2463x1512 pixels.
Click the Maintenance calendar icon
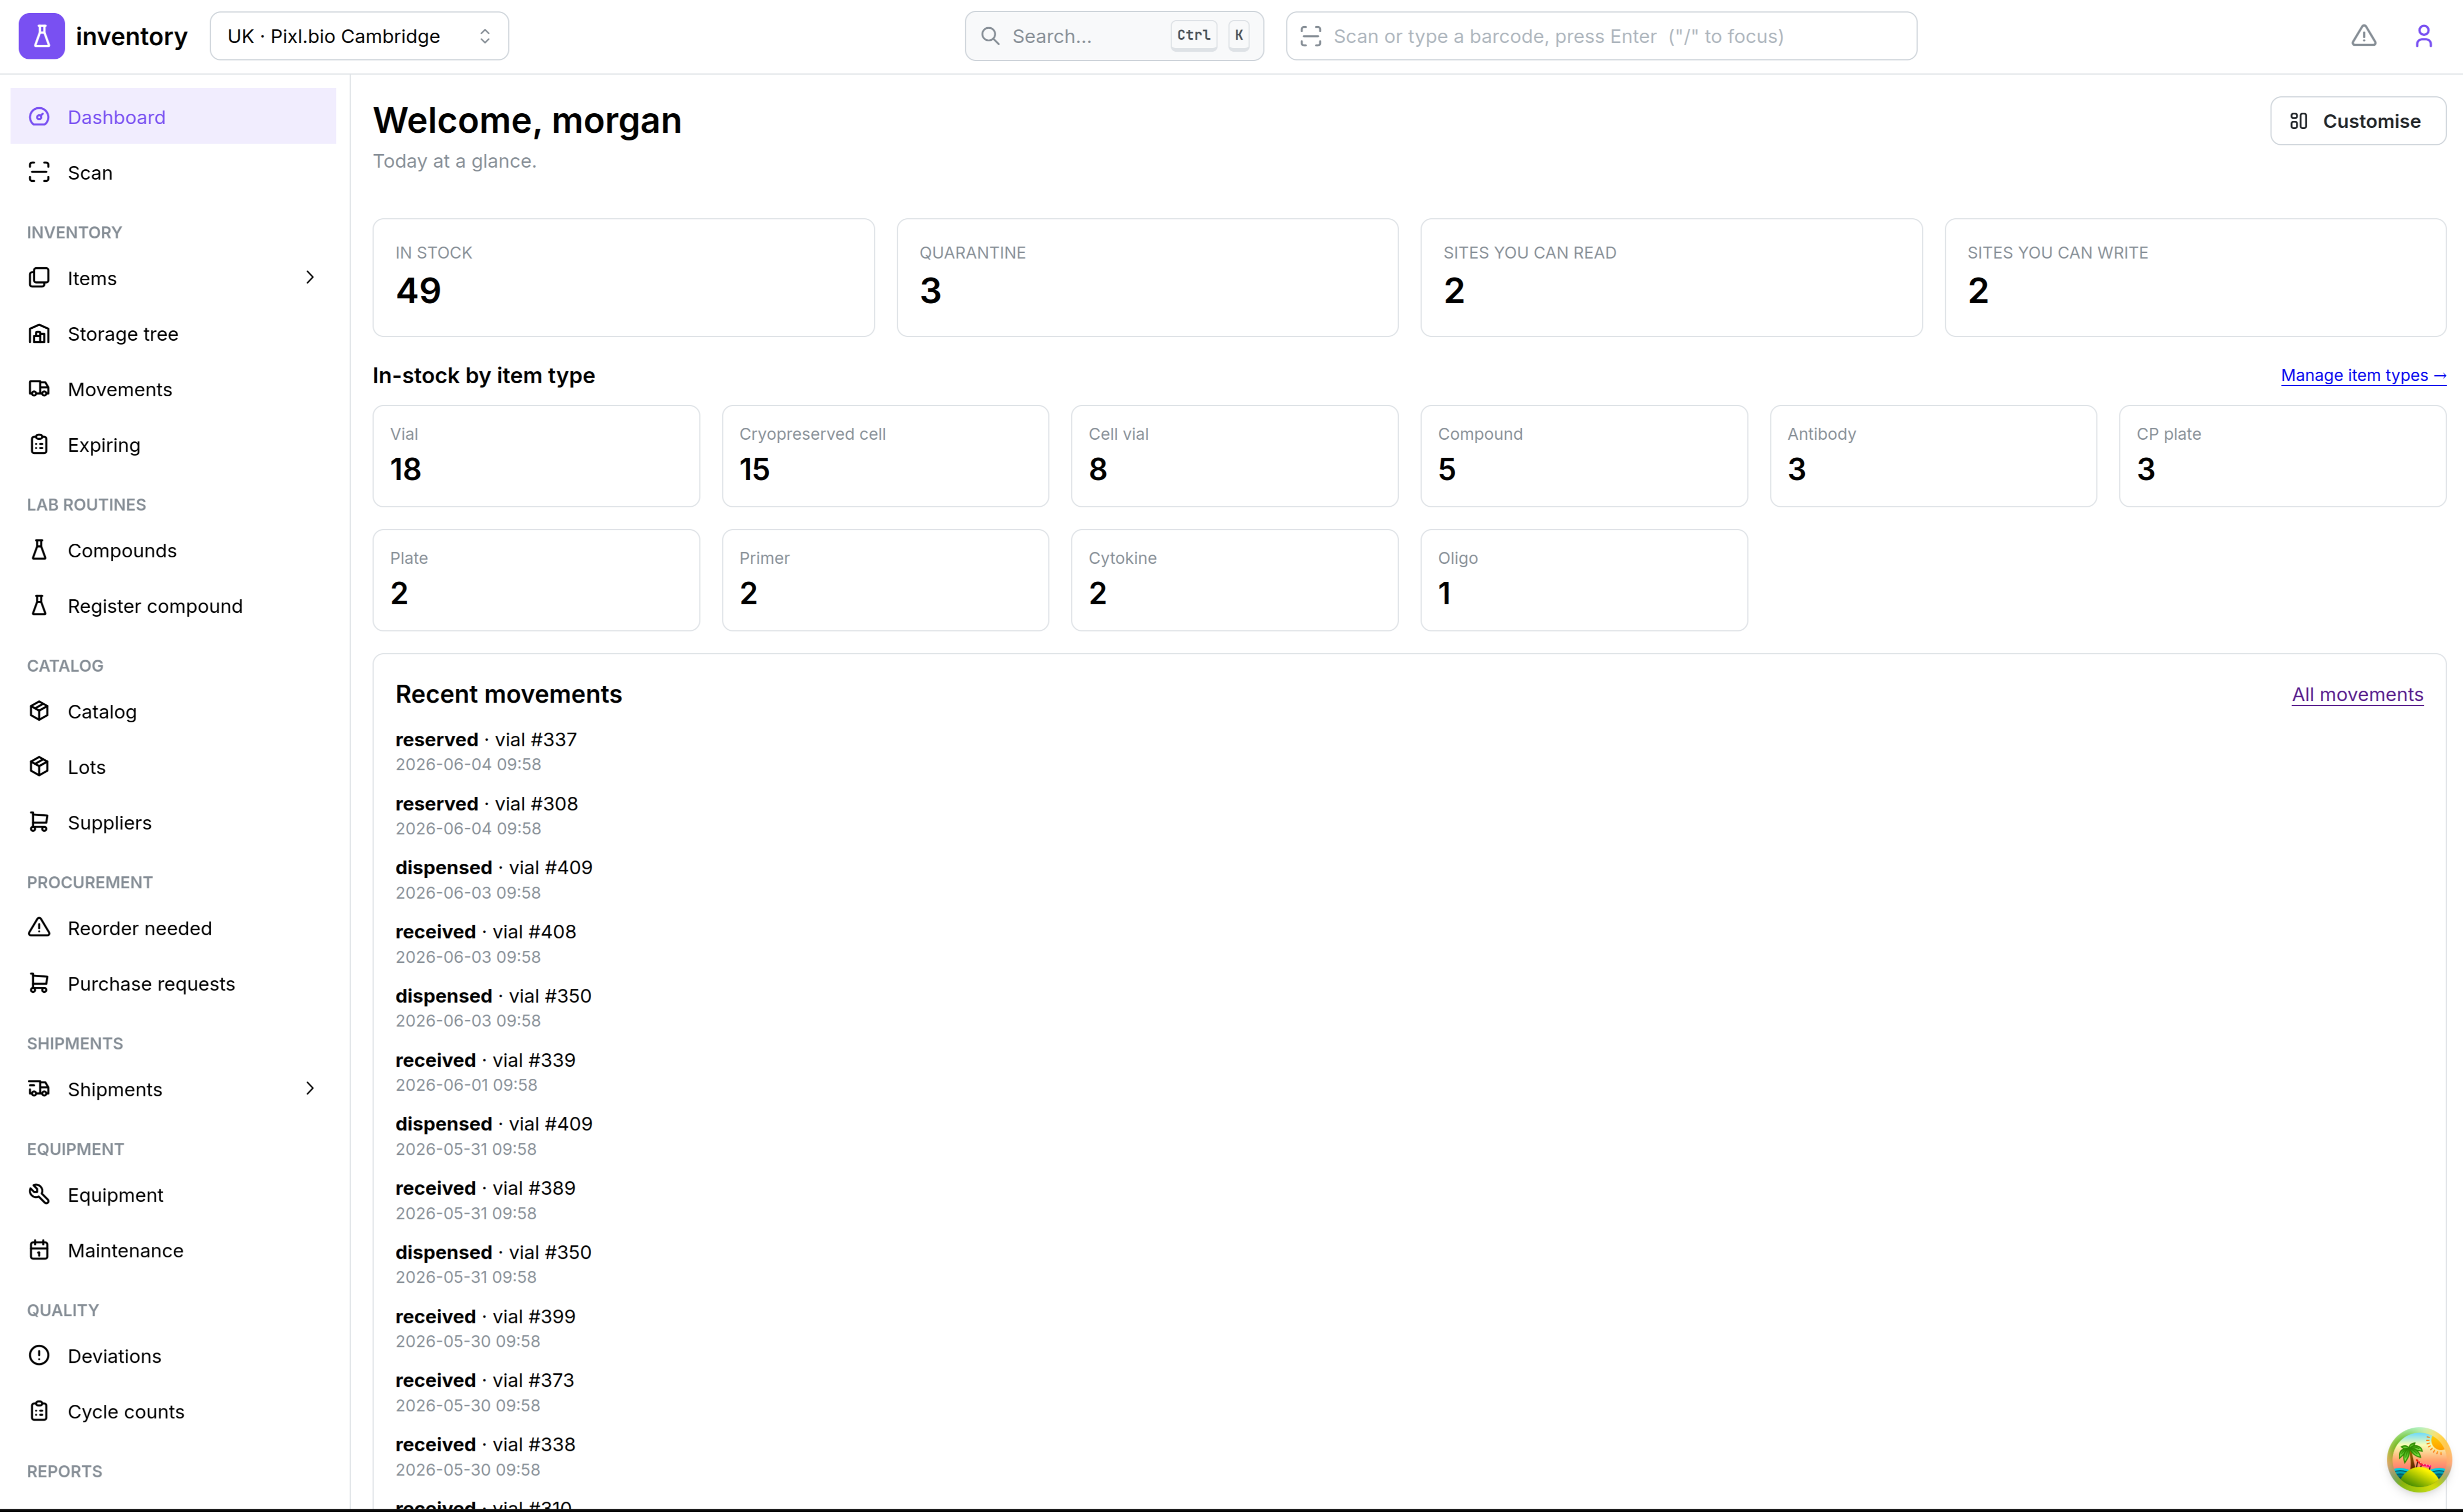tap(39, 1250)
